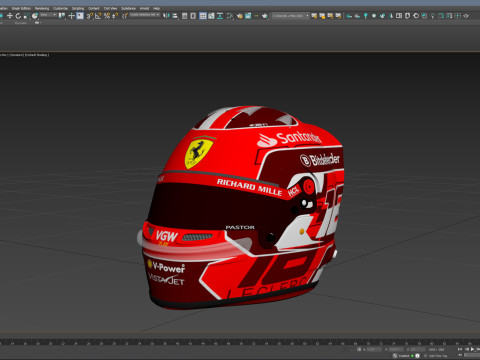
Task: Click Use Pivot Point Center icon
Action: point(61,16)
